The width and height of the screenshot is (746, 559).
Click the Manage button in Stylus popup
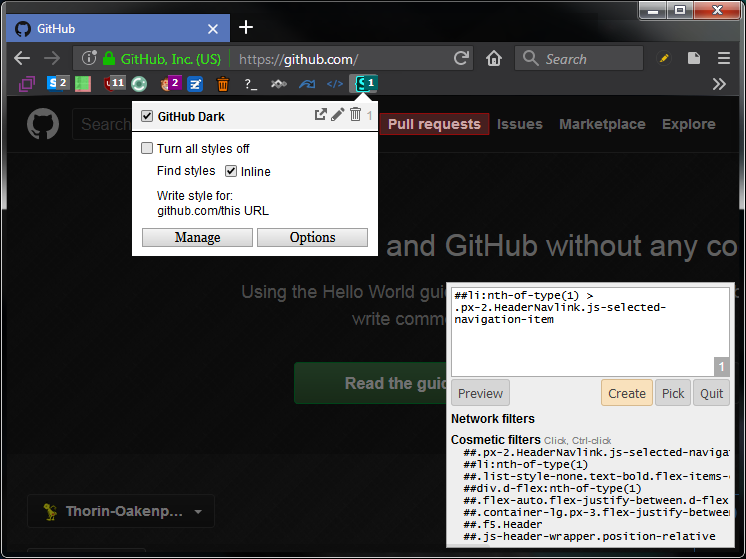(197, 237)
